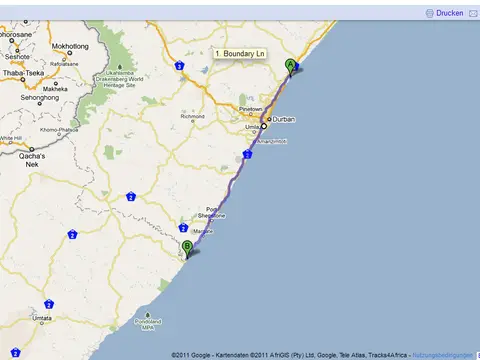The image size is (480, 360).
Task: Click the Pondoland MPA park icon
Action: [148, 315]
